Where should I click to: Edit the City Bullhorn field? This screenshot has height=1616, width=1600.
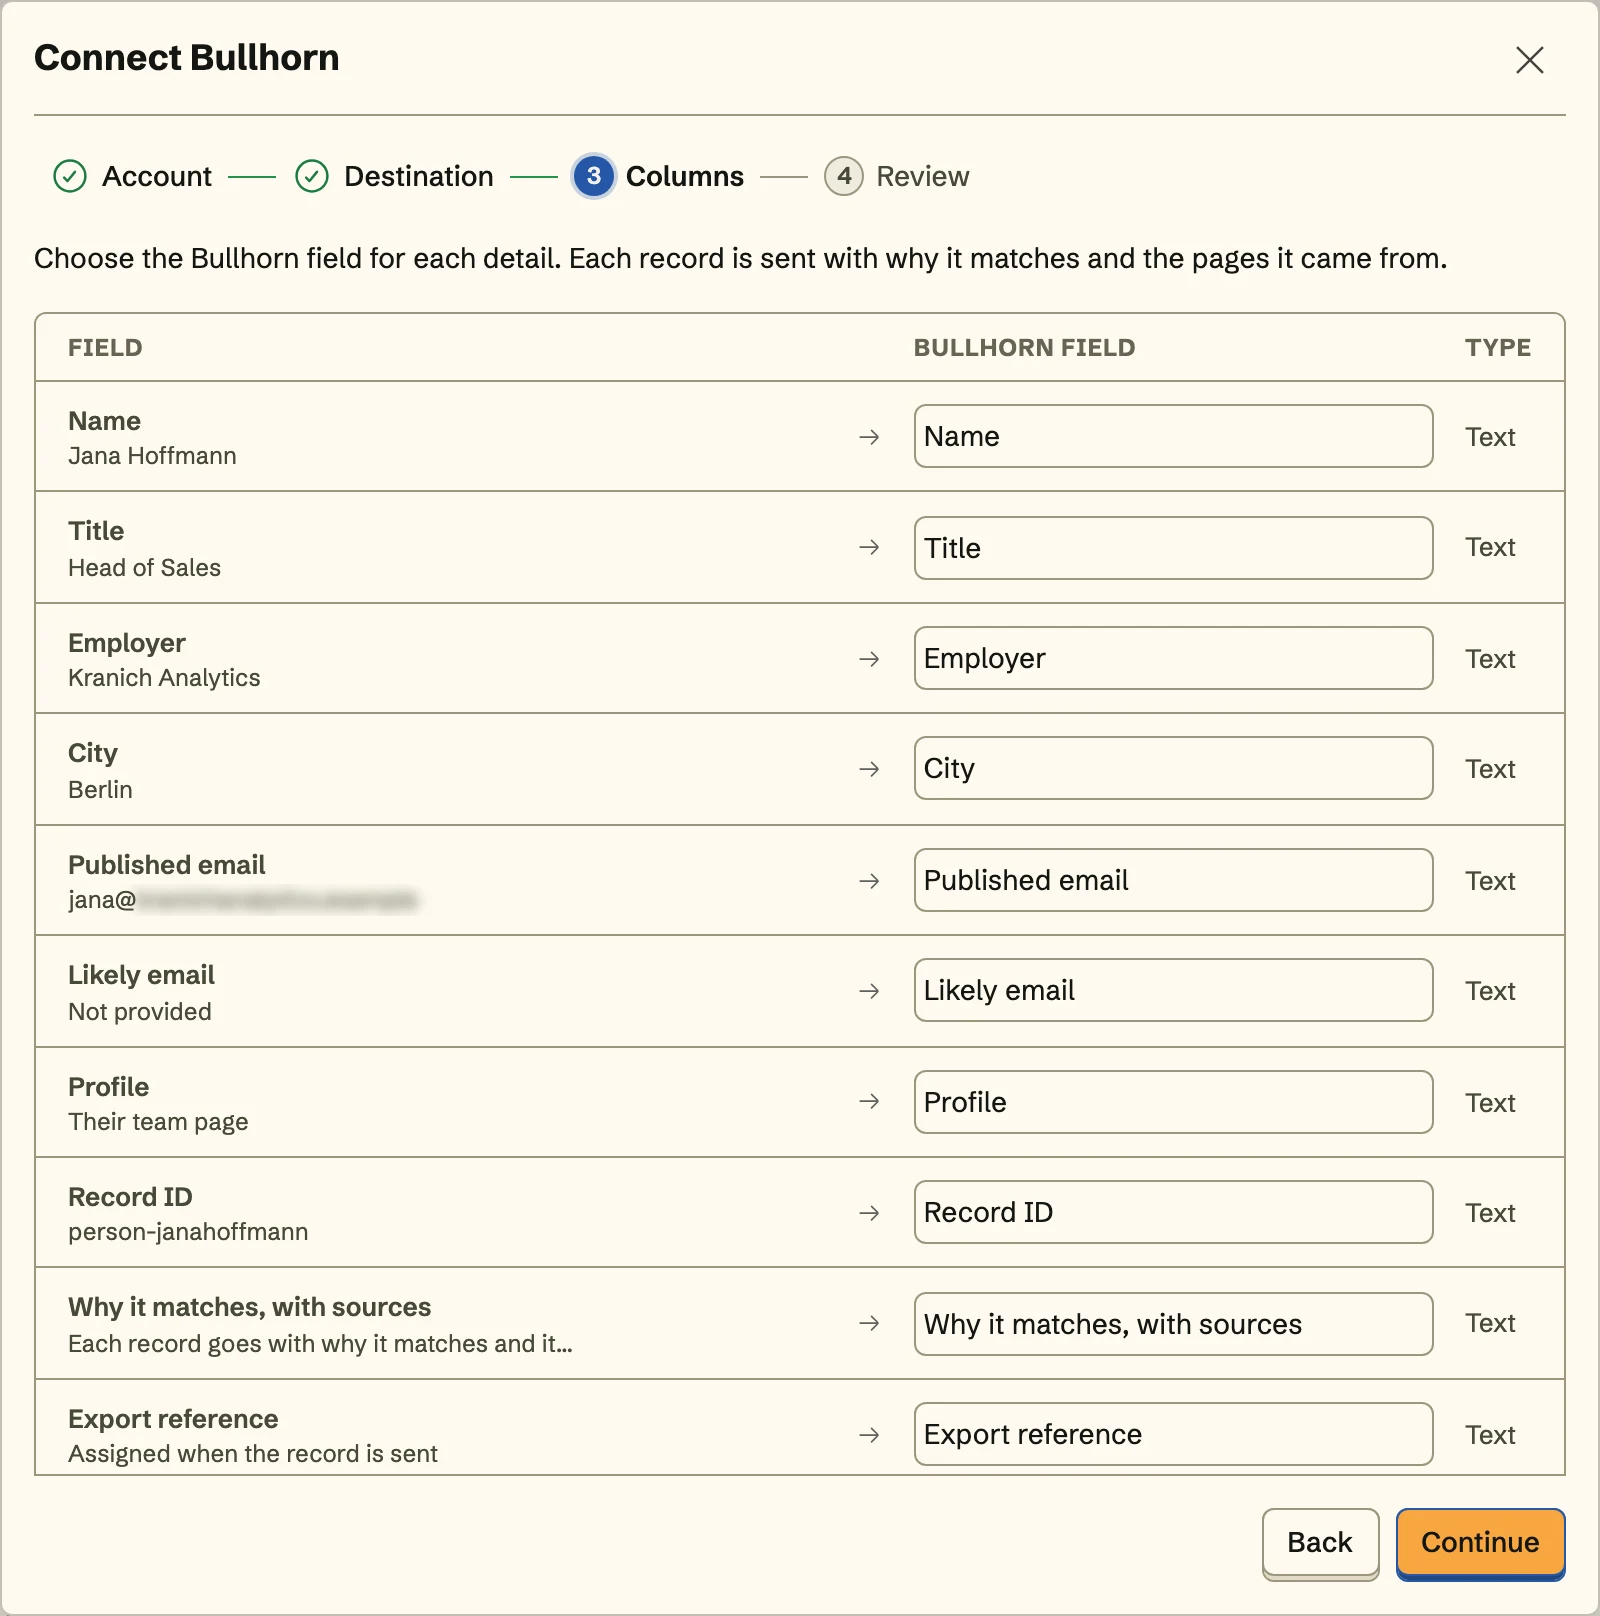coord(1173,768)
